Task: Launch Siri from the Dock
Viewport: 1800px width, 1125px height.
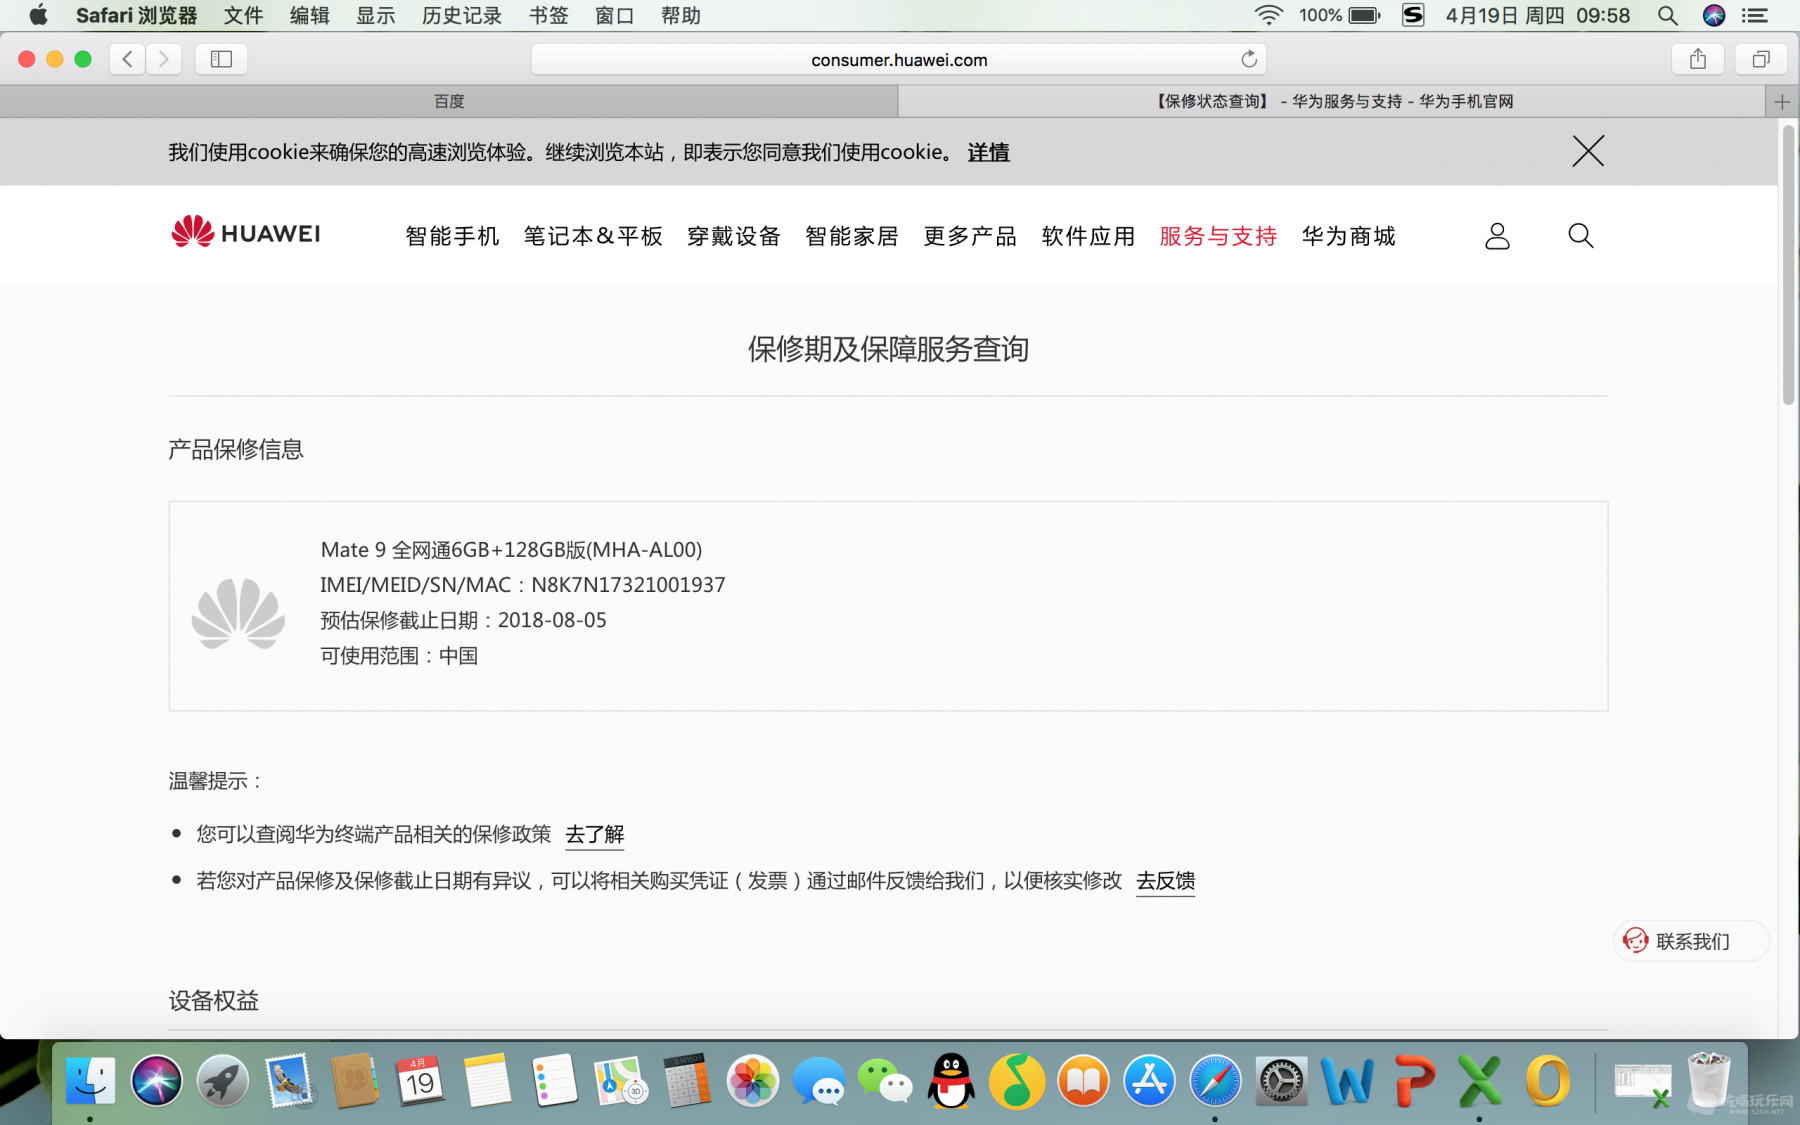Action: [156, 1081]
